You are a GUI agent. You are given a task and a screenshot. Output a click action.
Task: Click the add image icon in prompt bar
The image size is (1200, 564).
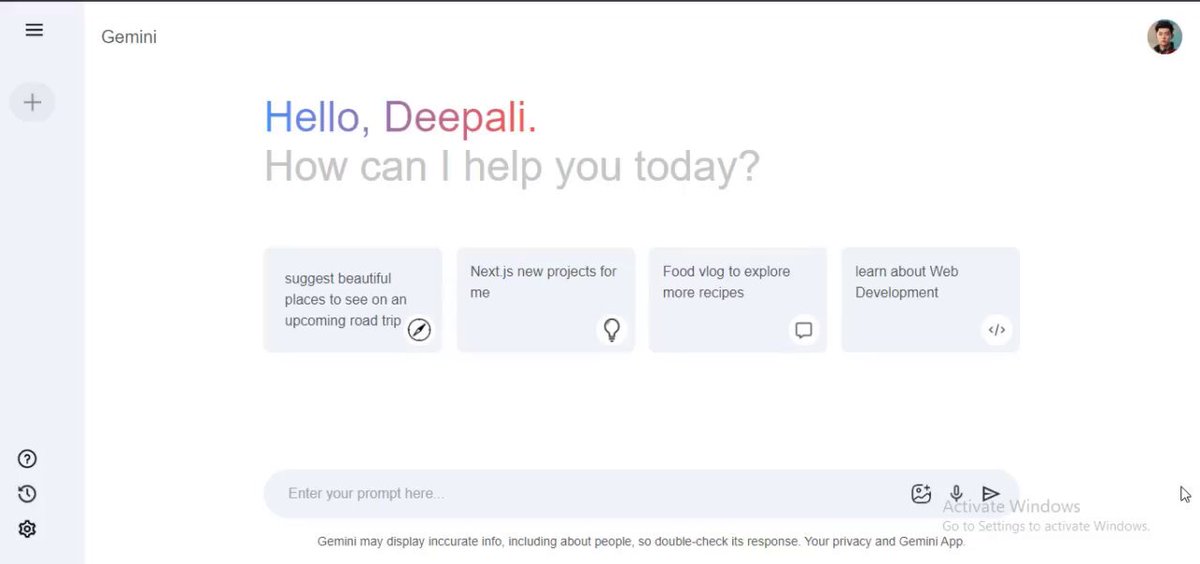921,493
